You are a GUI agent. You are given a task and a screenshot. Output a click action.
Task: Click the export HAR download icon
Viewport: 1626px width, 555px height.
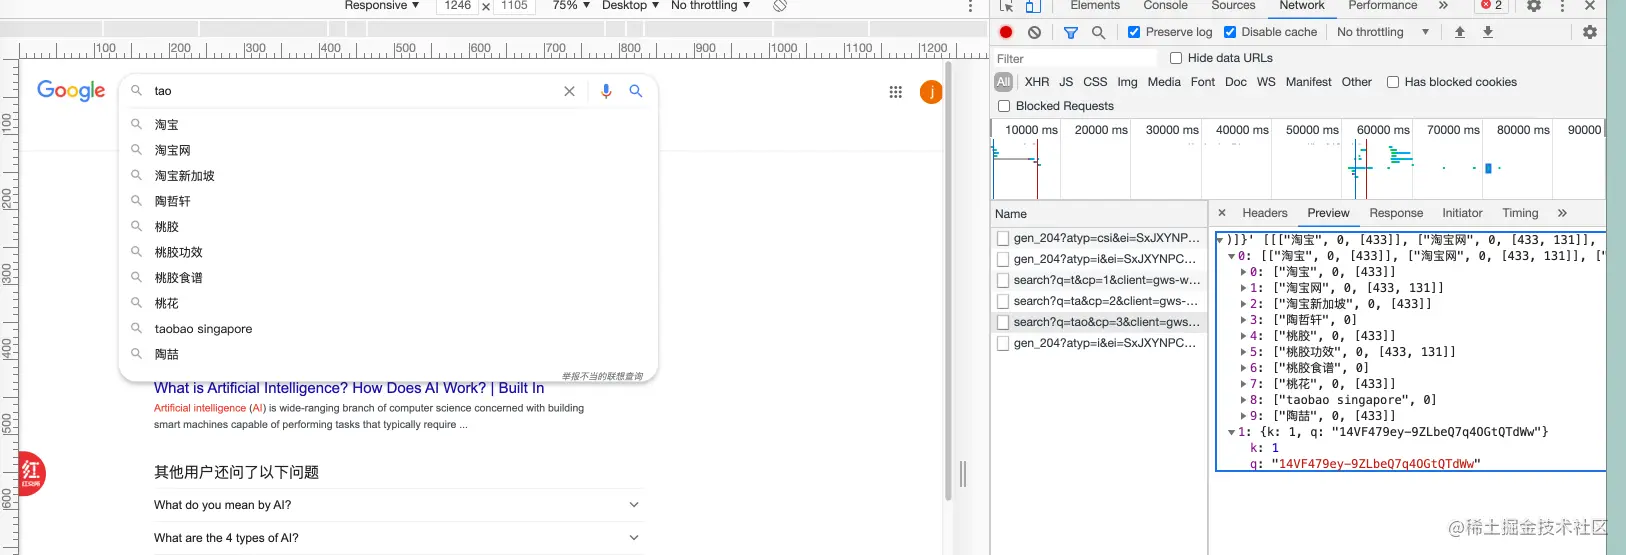[x=1488, y=32]
